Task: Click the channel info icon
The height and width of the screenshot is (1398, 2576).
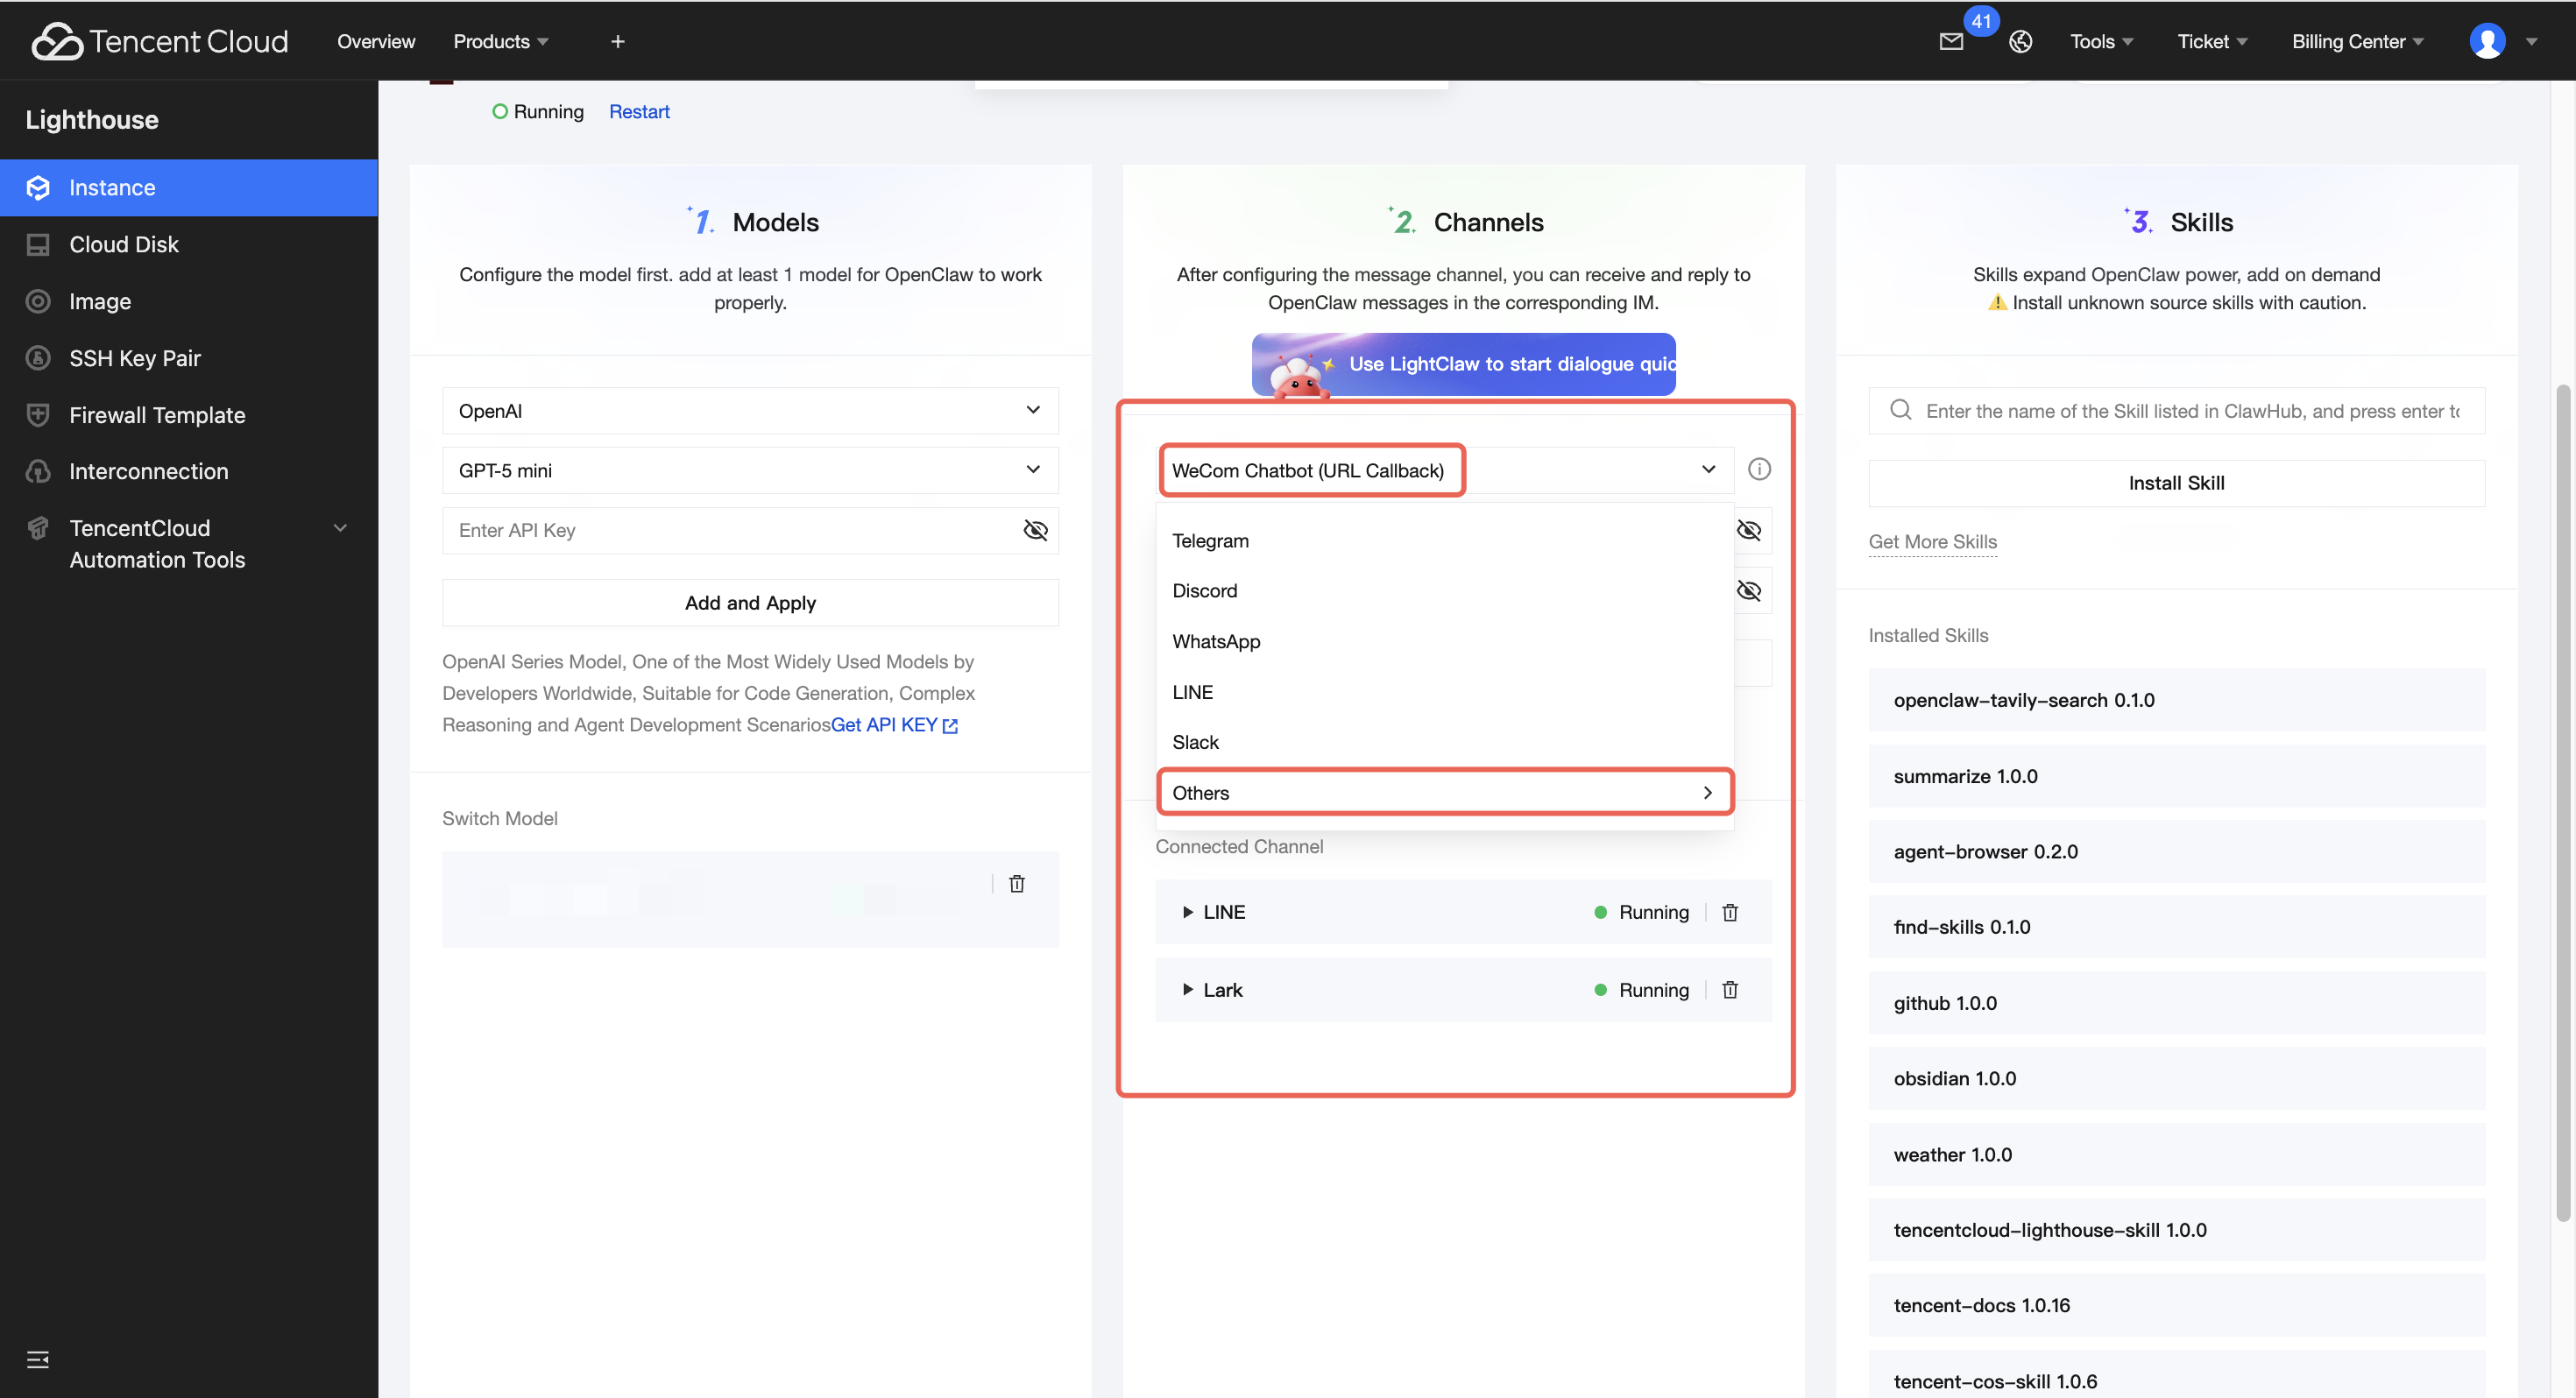Action: [1759, 469]
